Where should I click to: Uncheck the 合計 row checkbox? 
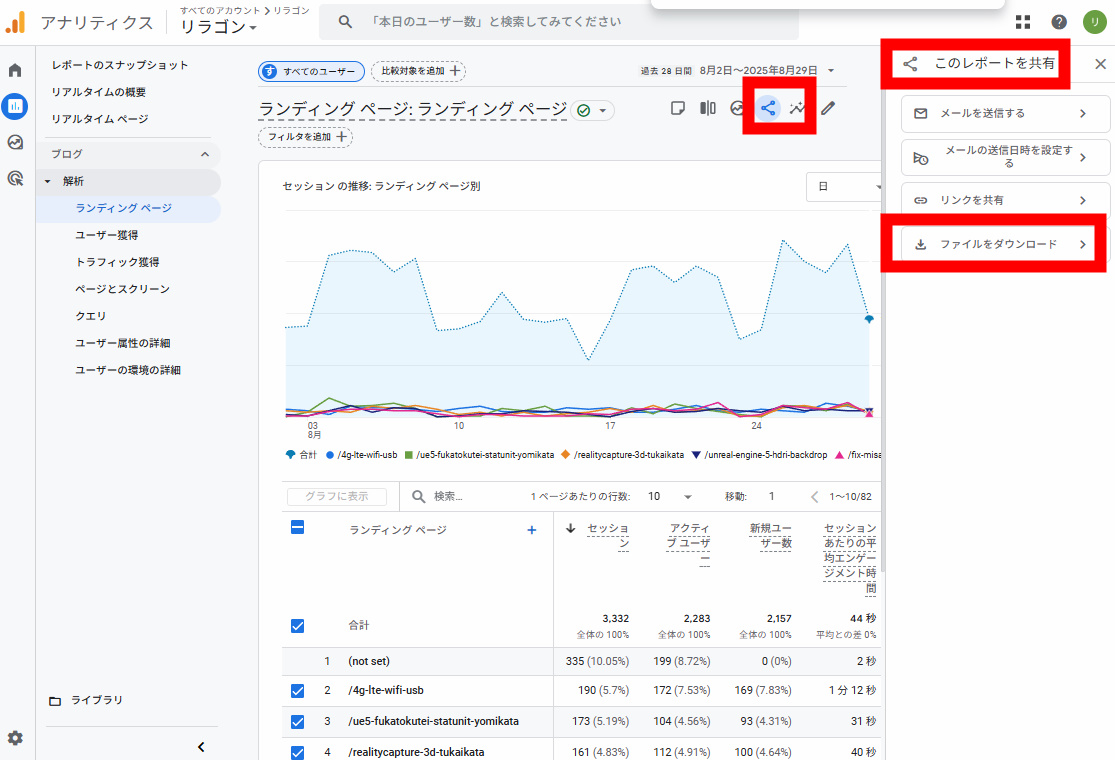tap(297, 625)
